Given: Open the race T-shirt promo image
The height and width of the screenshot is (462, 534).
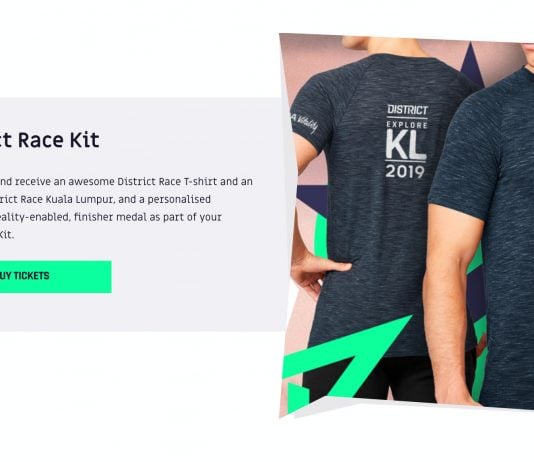Looking at the screenshot, I should coord(406,225).
